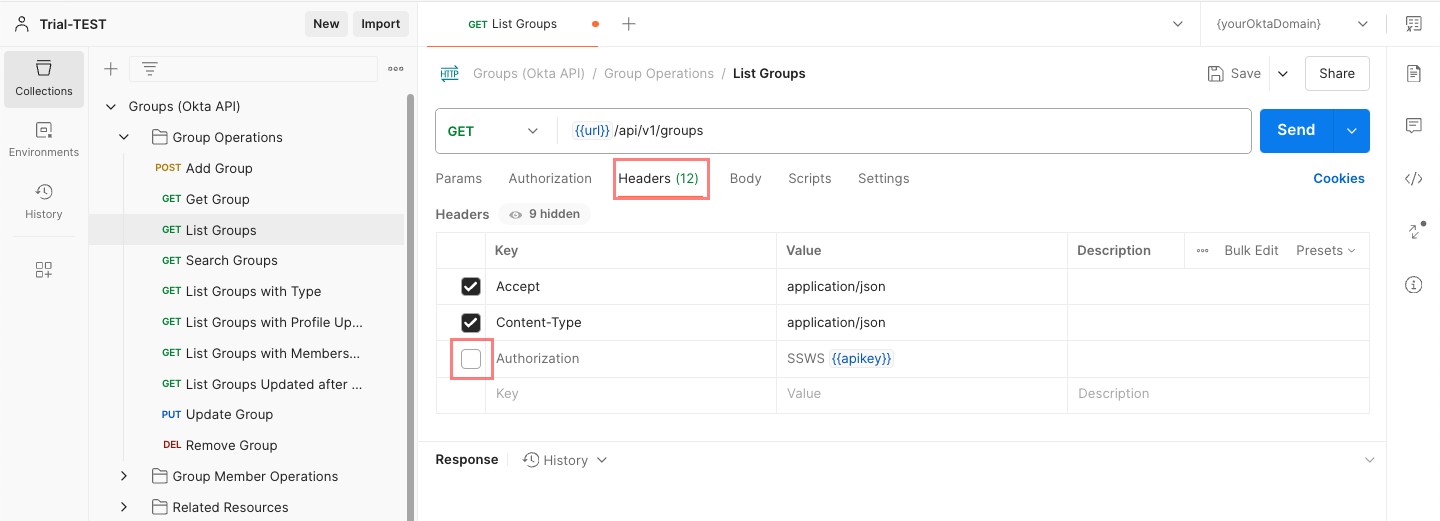The width and height of the screenshot is (1440, 521).
Task: Click the plus icon to create new collection
Action: (x=111, y=69)
